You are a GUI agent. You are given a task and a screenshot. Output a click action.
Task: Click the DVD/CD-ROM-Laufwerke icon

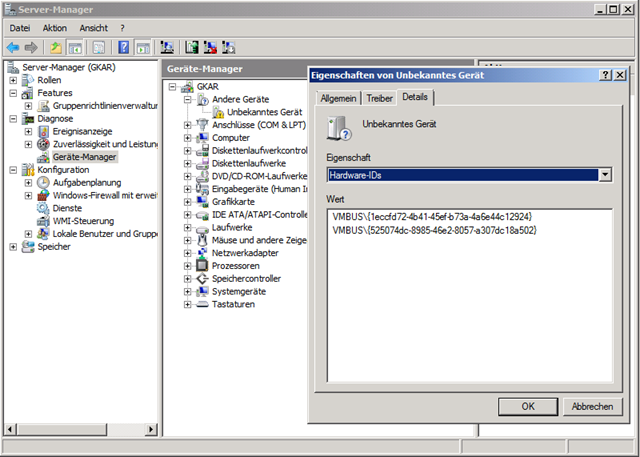tap(202, 176)
